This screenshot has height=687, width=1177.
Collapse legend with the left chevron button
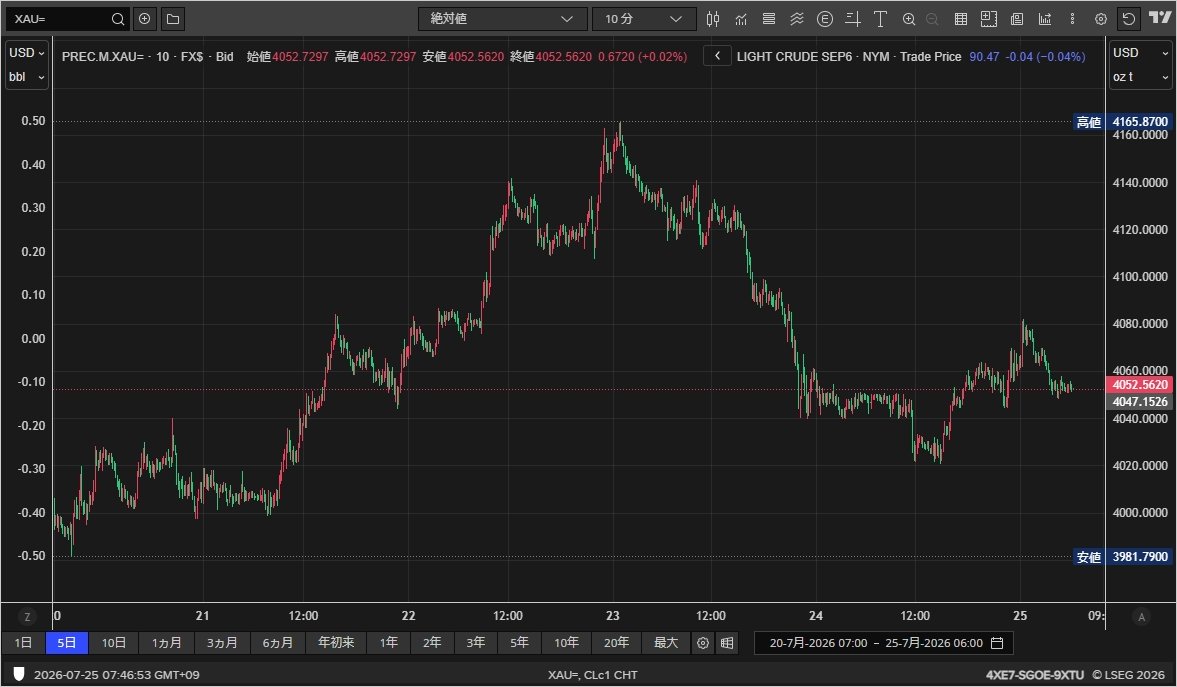[718, 56]
